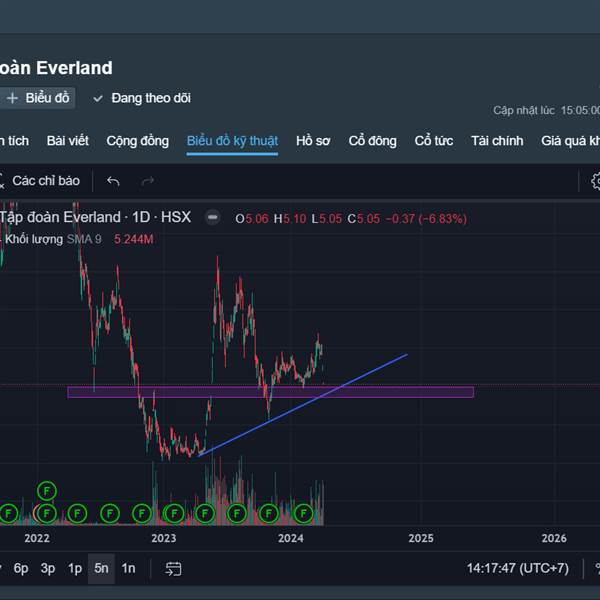Click the lower F marker above the 2022 label
Image resolution: width=600 pixels, height=600 pixels.
[x=47, y=514]
